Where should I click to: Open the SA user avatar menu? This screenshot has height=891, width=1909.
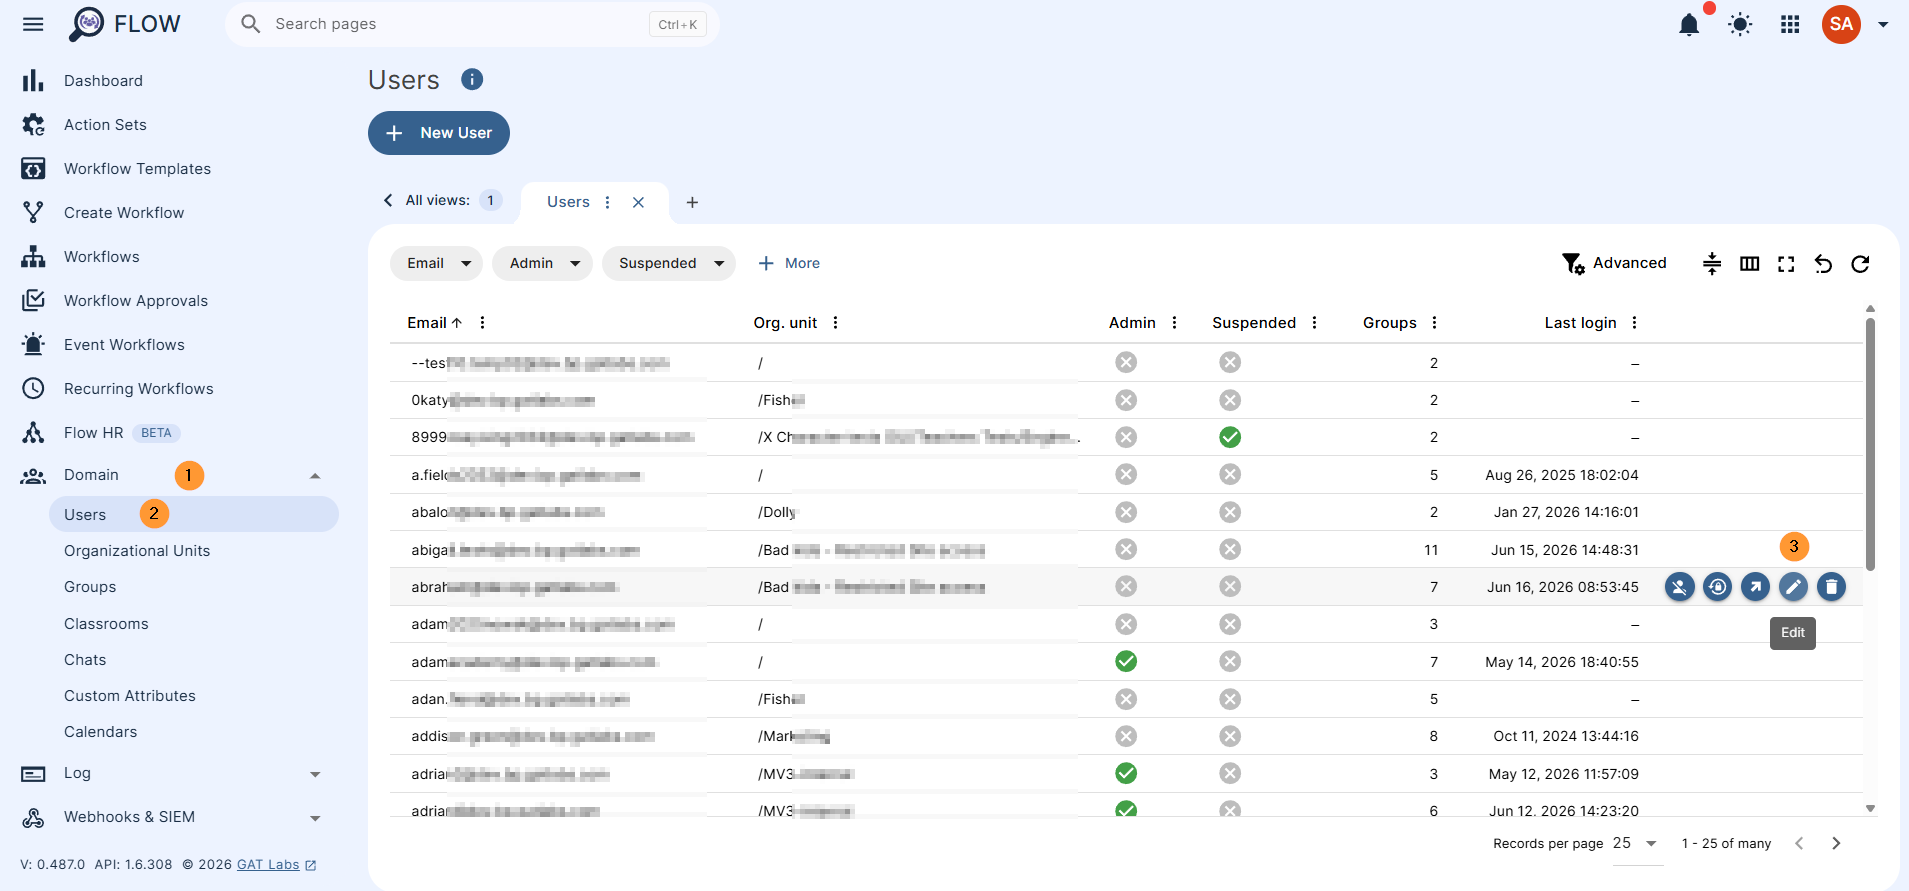point(1841,24)
